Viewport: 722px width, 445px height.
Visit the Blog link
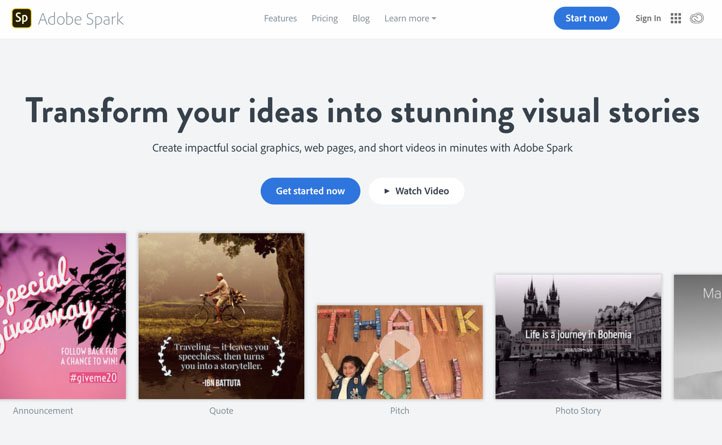[361, 18]
